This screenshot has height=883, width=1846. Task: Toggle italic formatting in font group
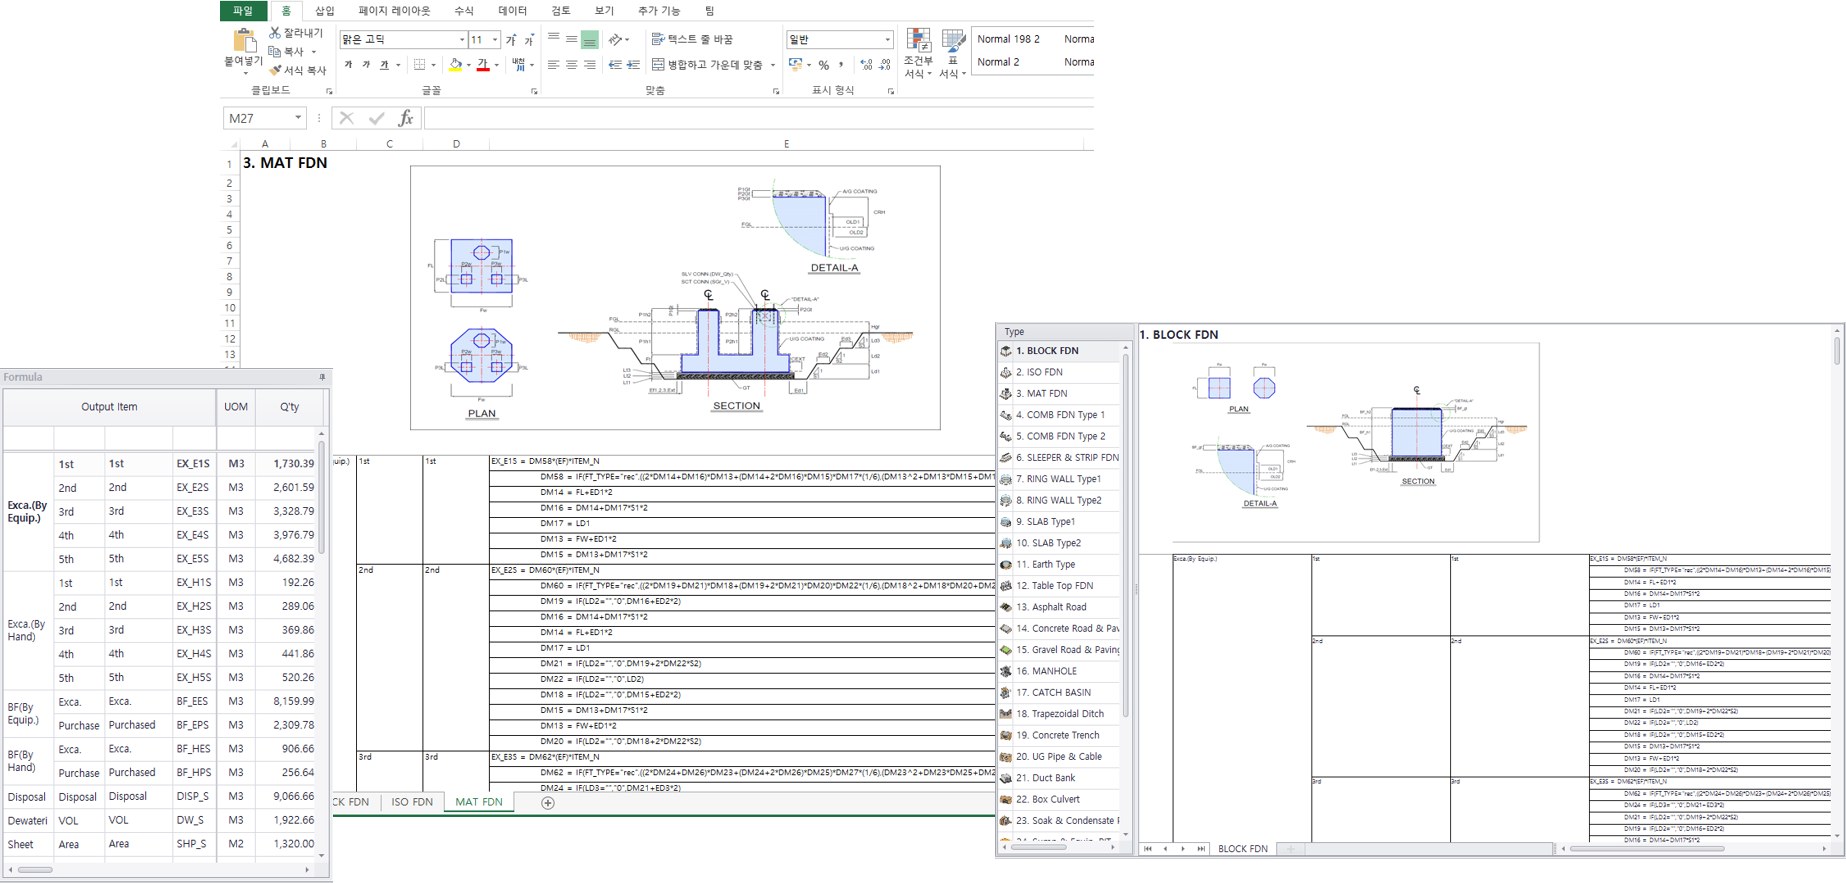tap(366, 65)
